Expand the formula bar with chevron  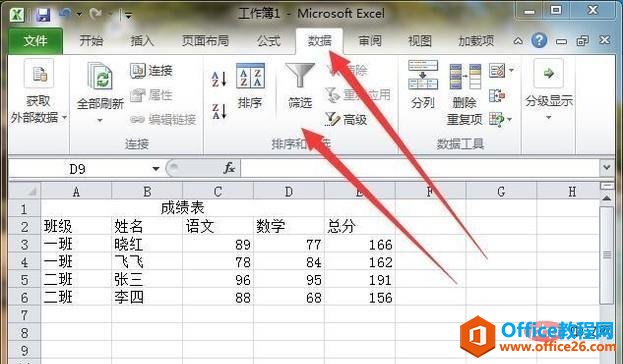[x=607, y=168]
